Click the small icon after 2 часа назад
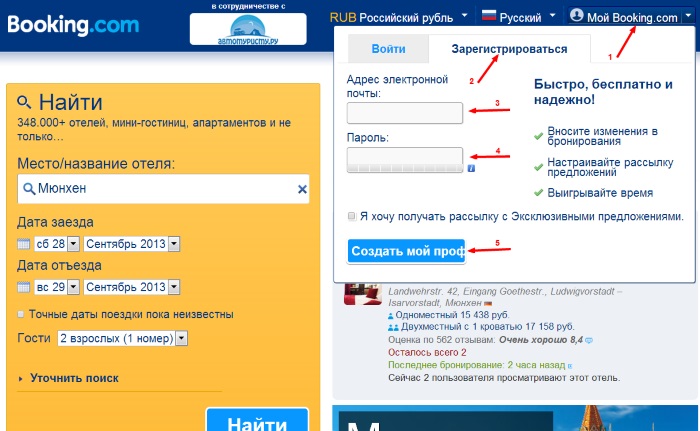This screenshot has height=431, width=700. coord(570,366)
